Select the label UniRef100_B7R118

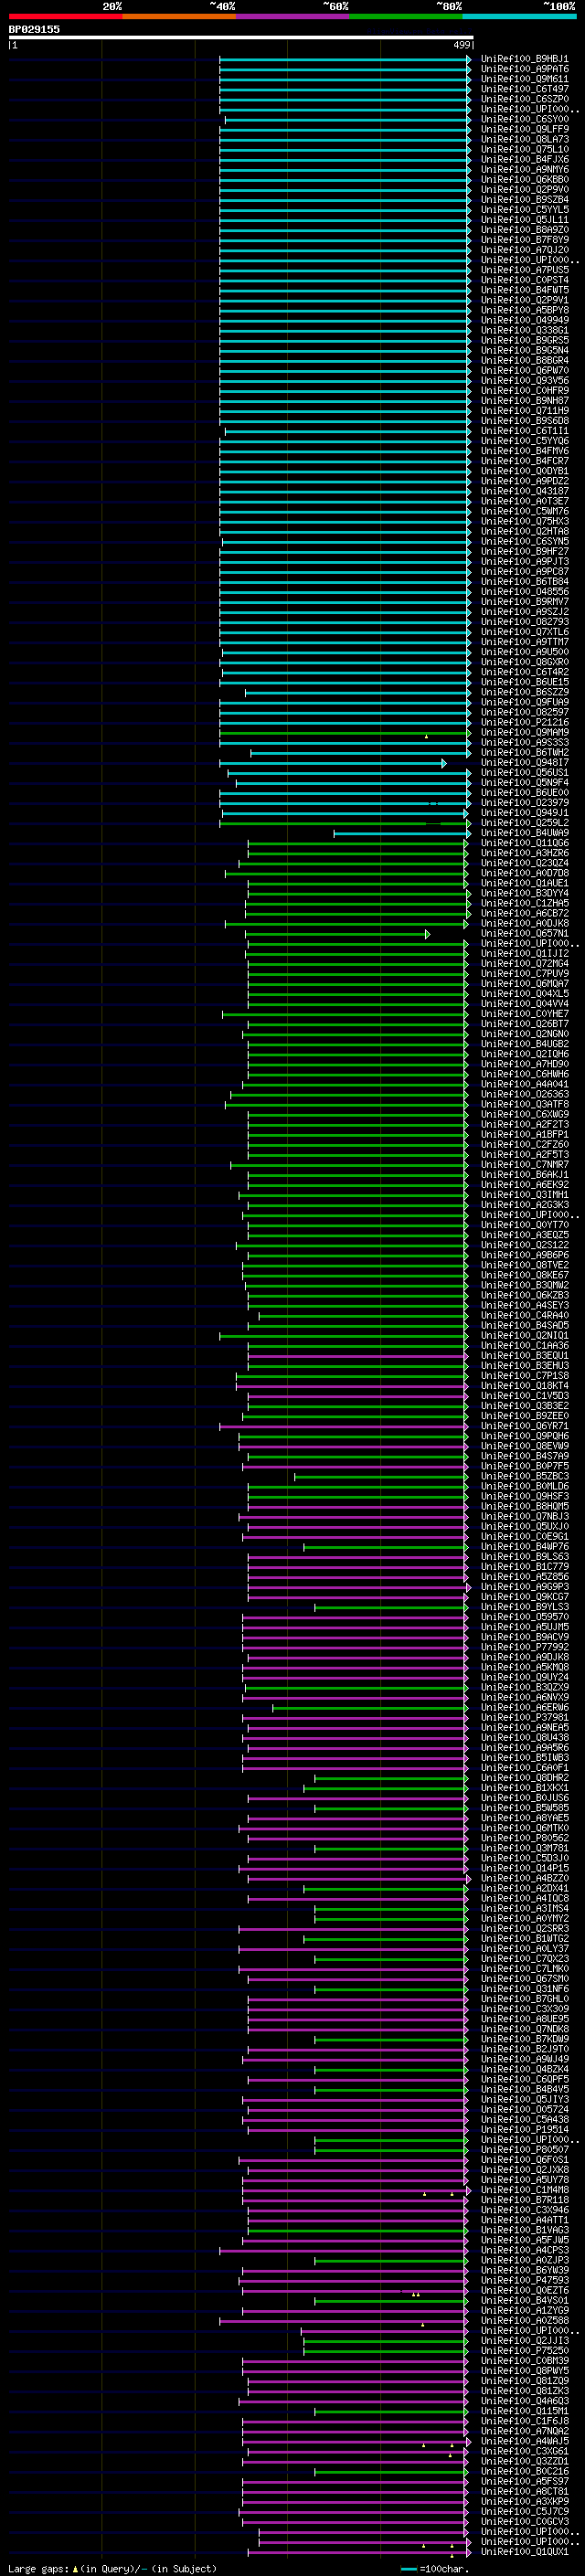[524, 2199]
